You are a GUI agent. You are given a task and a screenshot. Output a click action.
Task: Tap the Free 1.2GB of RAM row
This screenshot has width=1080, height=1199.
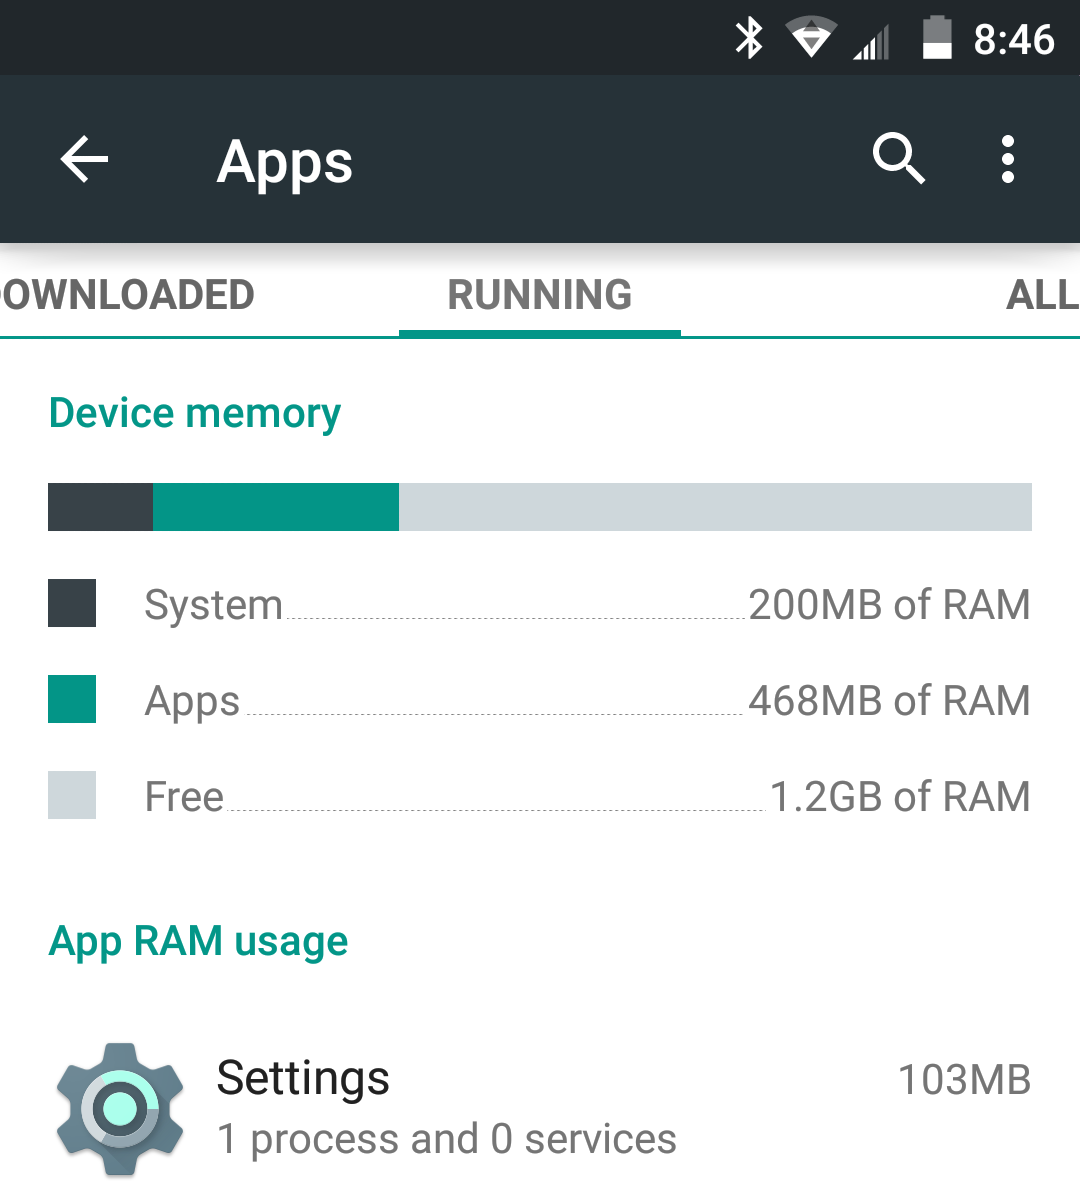[539, 796]
